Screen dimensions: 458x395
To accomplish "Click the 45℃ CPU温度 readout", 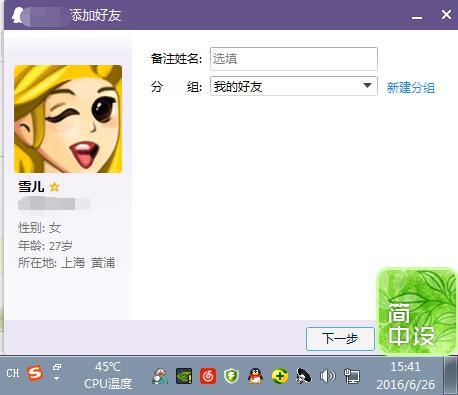I will coord(108,375).
